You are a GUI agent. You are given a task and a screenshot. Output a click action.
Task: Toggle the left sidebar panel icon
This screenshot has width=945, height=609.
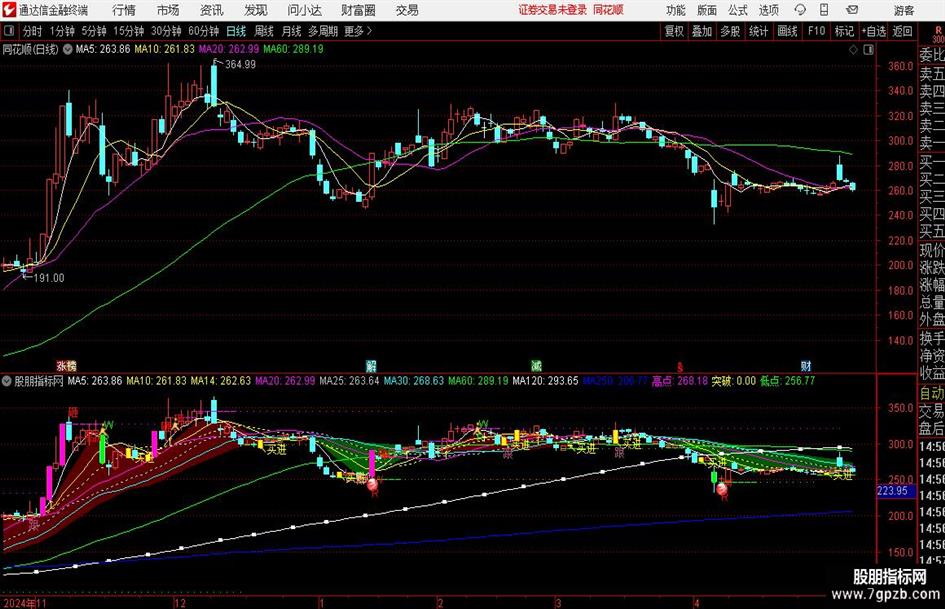click(9, 31)
